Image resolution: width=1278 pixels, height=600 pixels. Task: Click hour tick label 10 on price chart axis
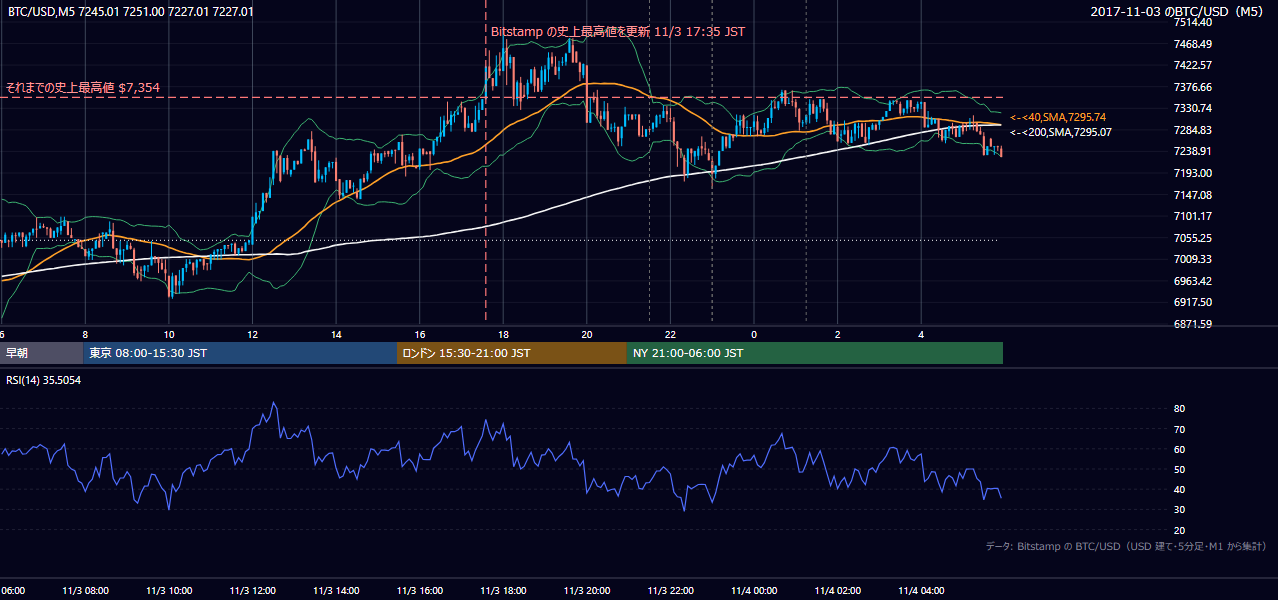tap(169, 334)
